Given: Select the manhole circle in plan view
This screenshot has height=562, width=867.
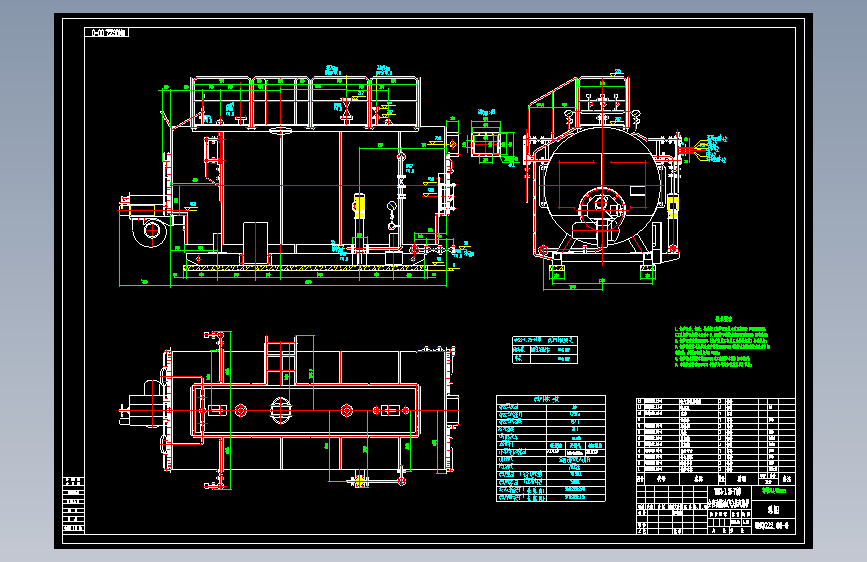Looking at the screenshot, I should [280, 410].
